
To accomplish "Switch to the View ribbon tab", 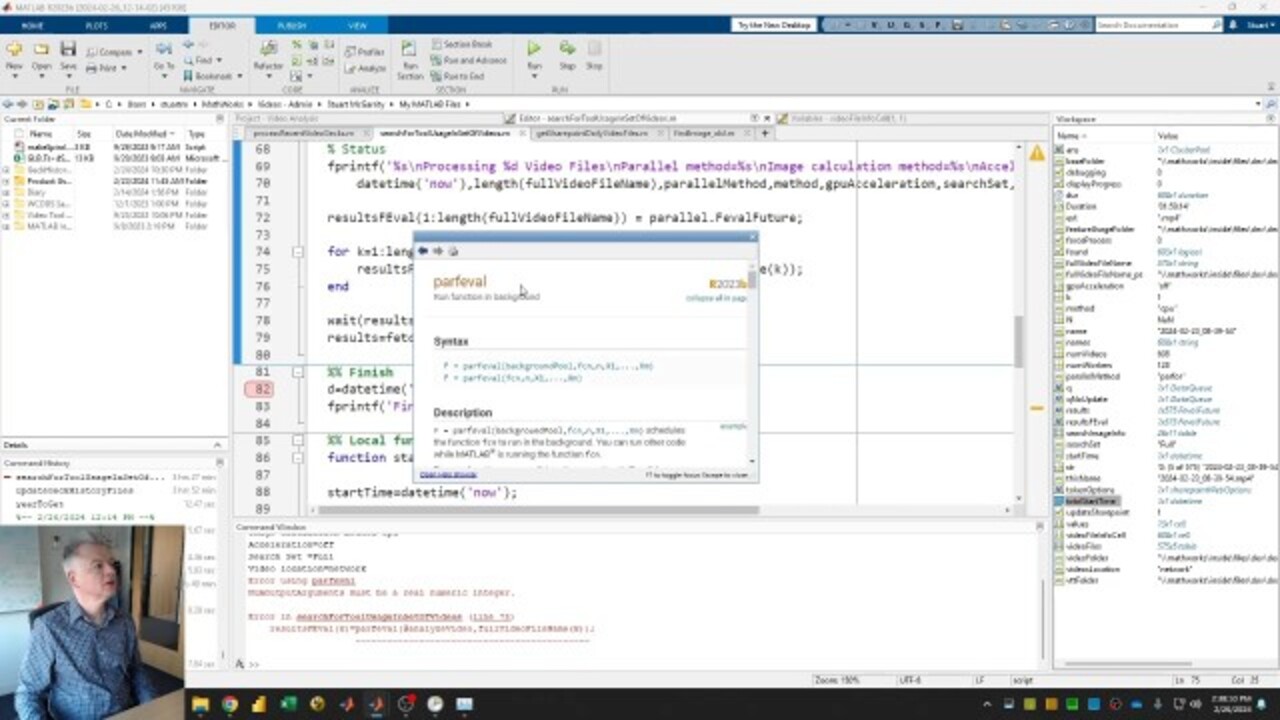I will pos(357,25).
